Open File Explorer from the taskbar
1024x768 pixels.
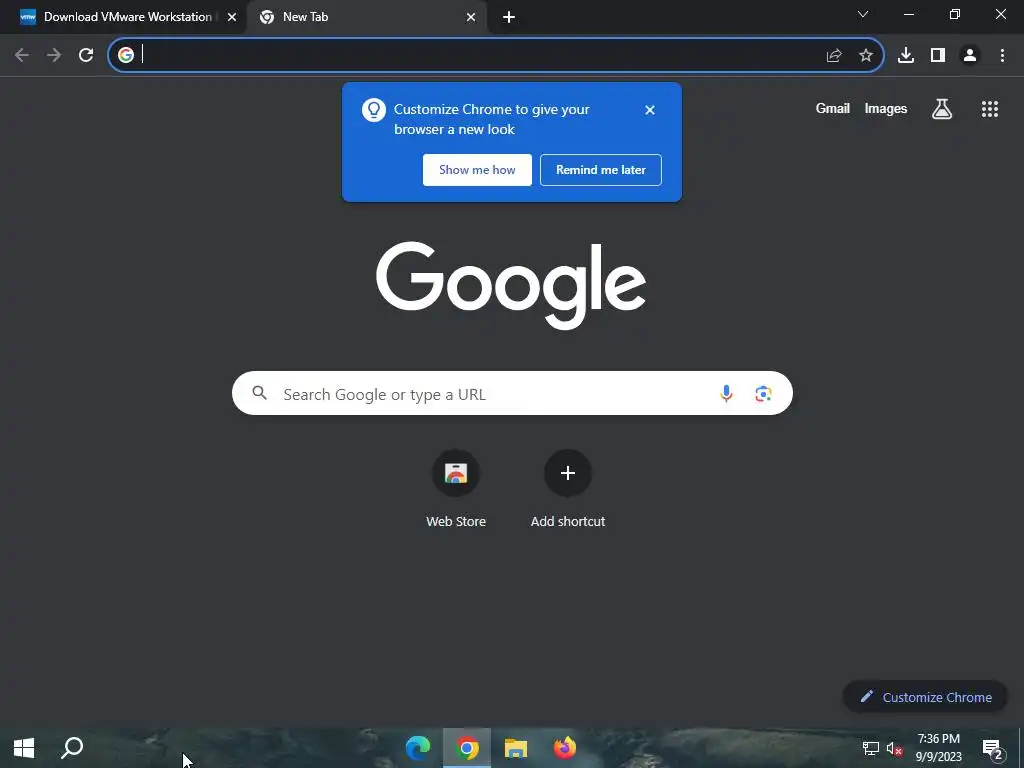click(x=516, y=748)
